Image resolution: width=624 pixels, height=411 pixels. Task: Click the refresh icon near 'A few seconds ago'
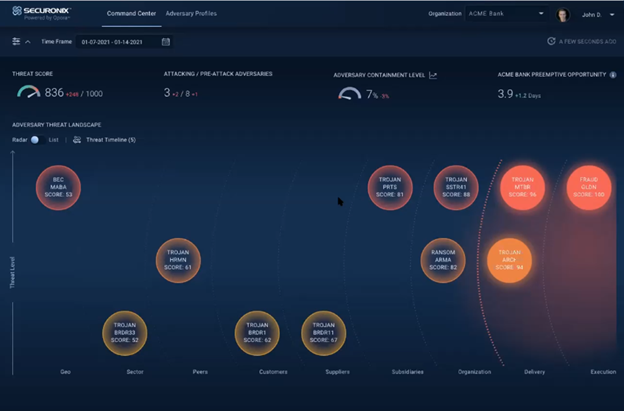coord(551,42)
